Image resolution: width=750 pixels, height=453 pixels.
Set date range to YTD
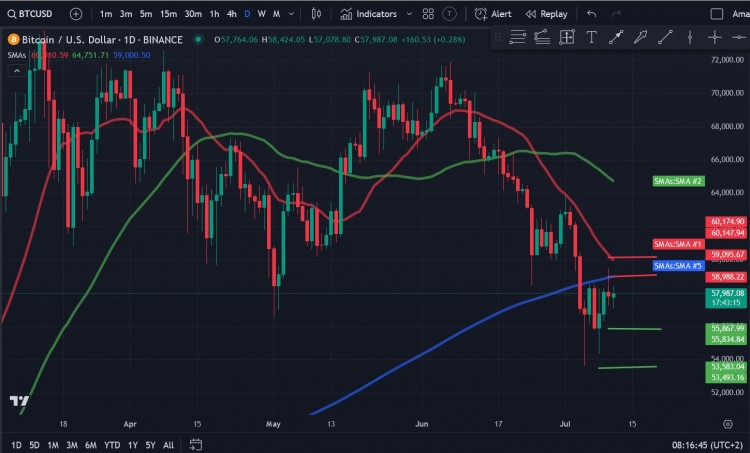click(x=112, y=445)
